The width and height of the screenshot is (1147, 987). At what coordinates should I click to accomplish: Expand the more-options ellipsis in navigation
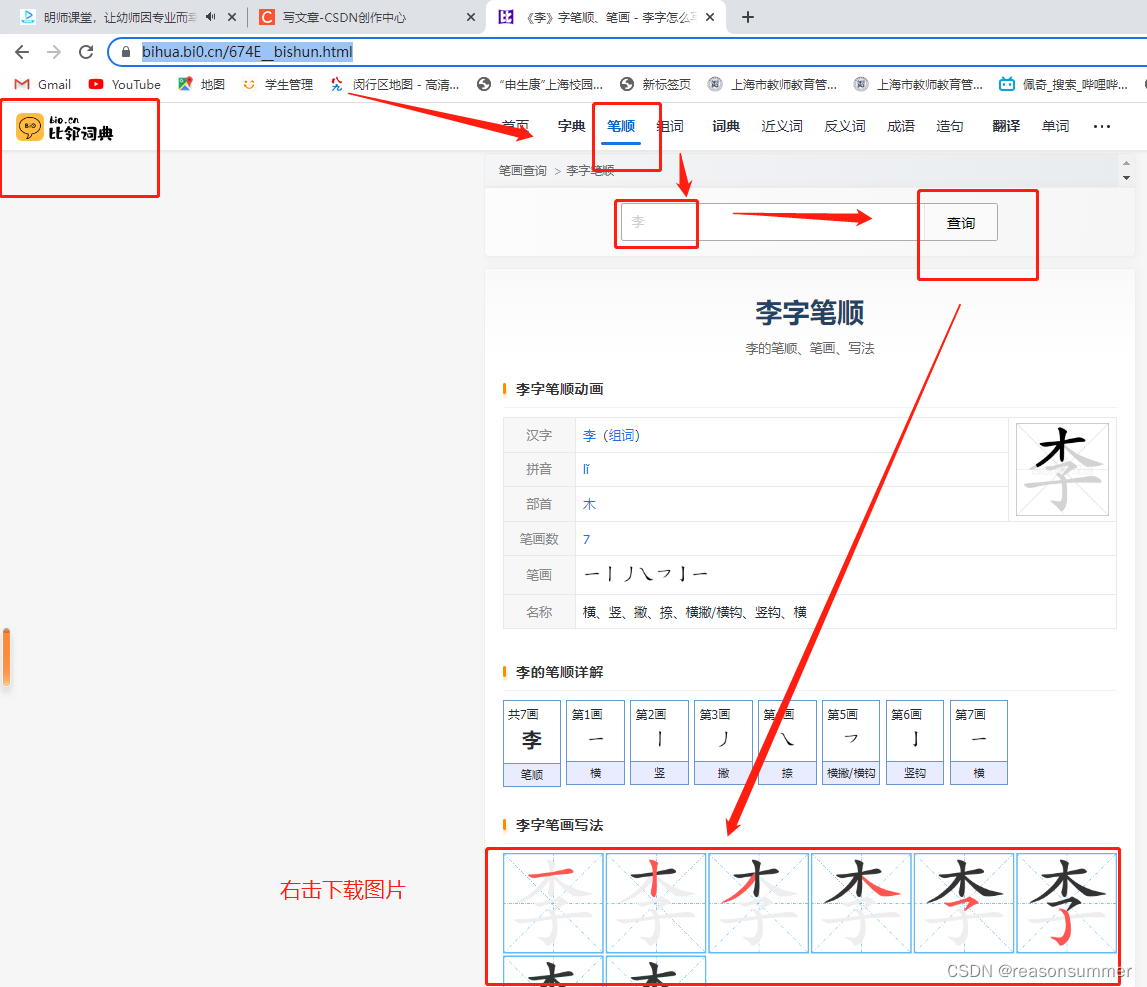coord(1102,127)
